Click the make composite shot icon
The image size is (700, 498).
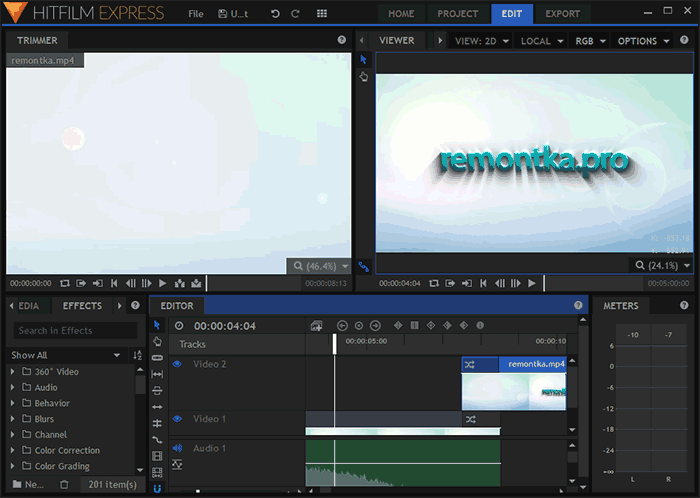coord(317,326)
